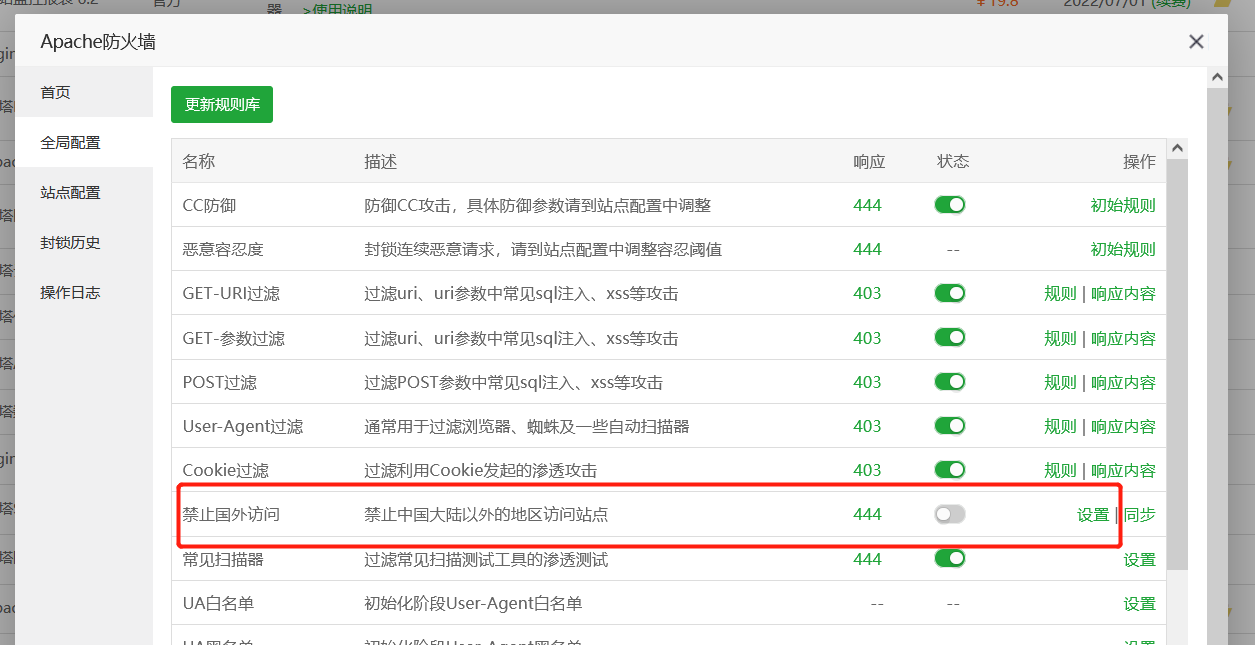This screenshot has height=645, width=1255.
Task: Click the 403 response of Cookie过滤
Action: pos(867,470)
